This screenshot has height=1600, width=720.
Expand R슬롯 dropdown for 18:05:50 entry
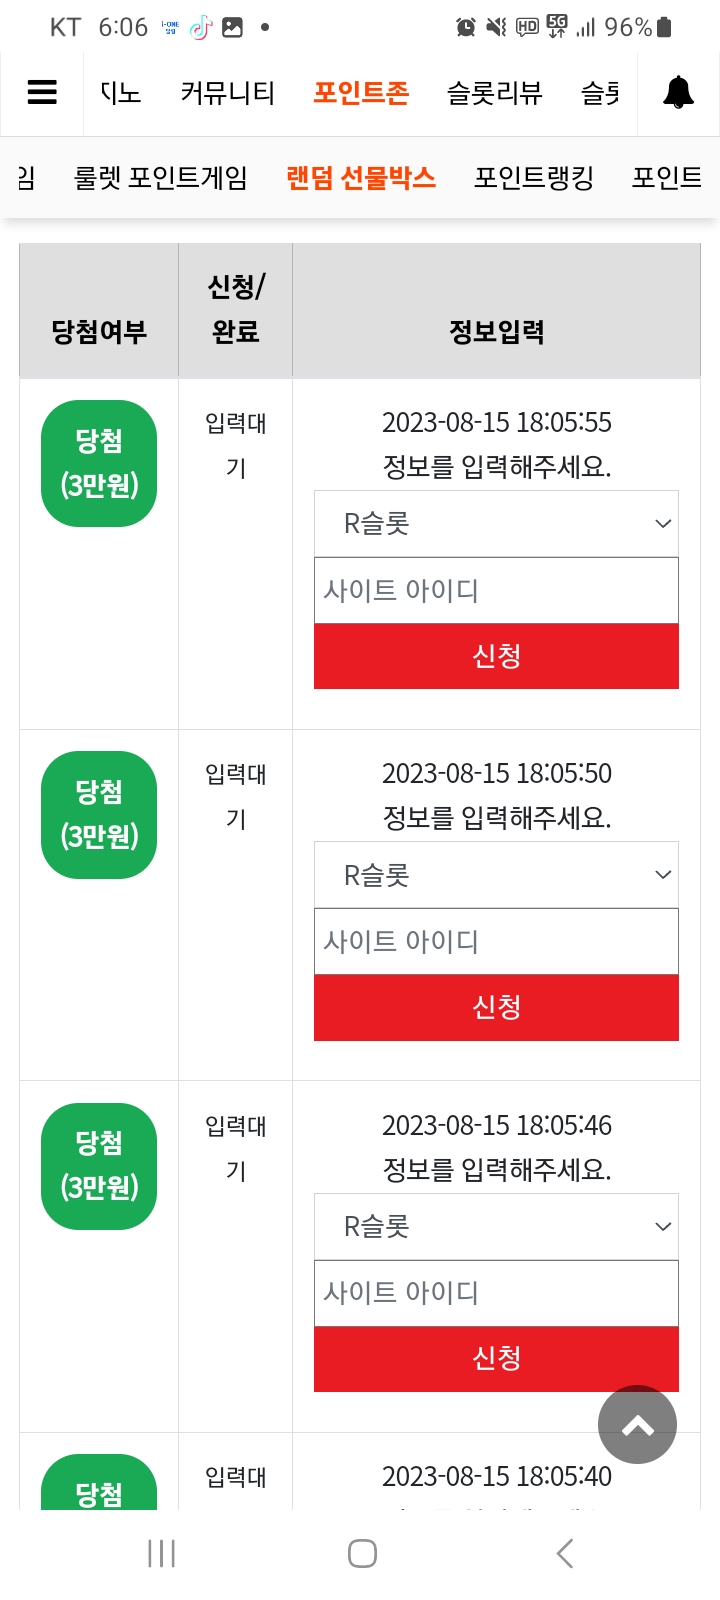[x=496, y=875]
